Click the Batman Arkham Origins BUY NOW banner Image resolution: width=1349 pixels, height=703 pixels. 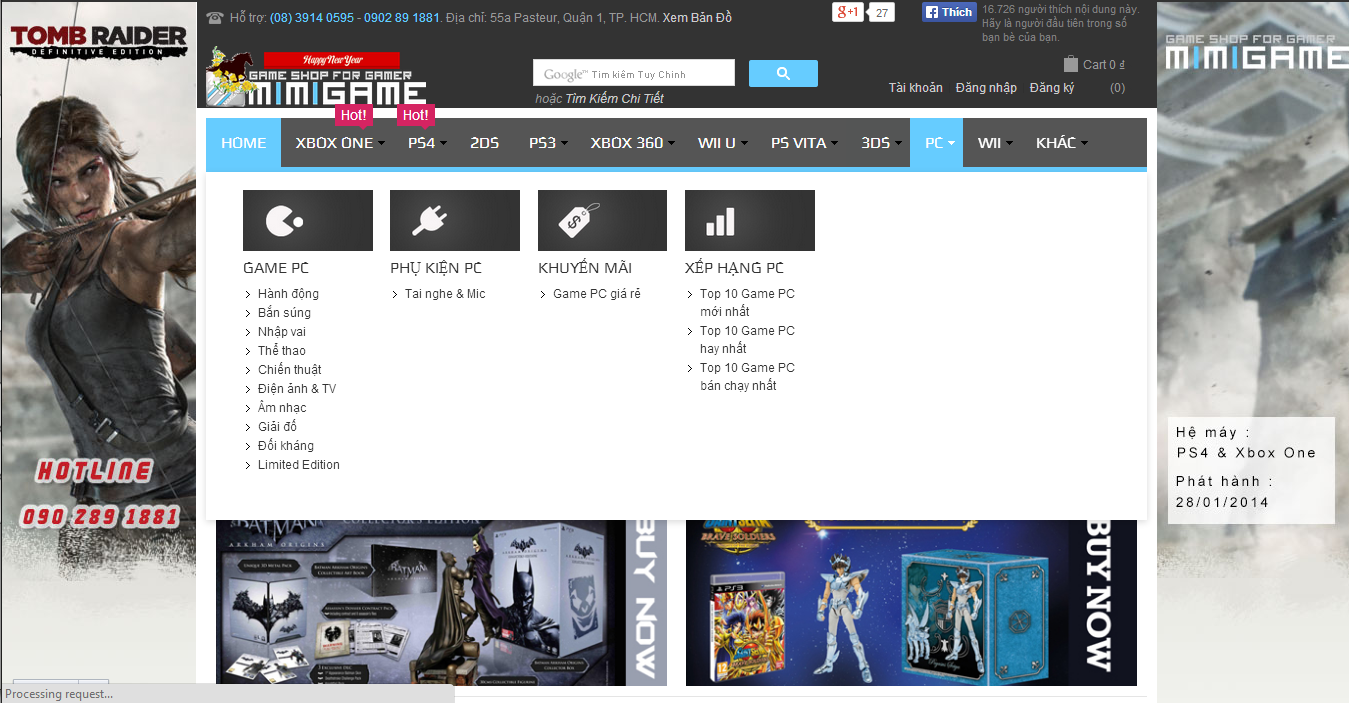point(441,603)
